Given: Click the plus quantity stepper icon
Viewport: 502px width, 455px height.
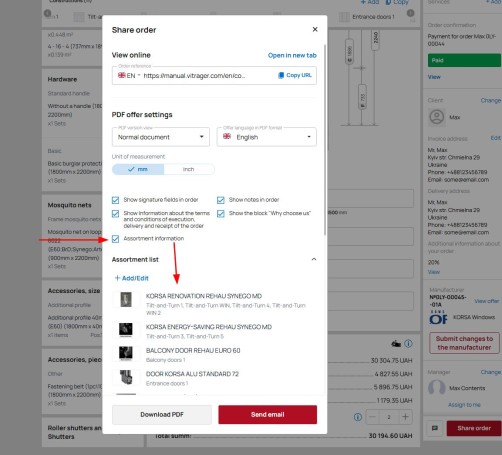Looking at the screenshot, I should [405, 417].
